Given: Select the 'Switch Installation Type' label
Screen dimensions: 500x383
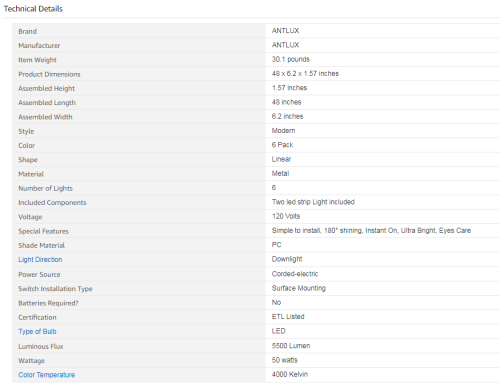Looking at the screenshot, I should [x=55, y=289].
